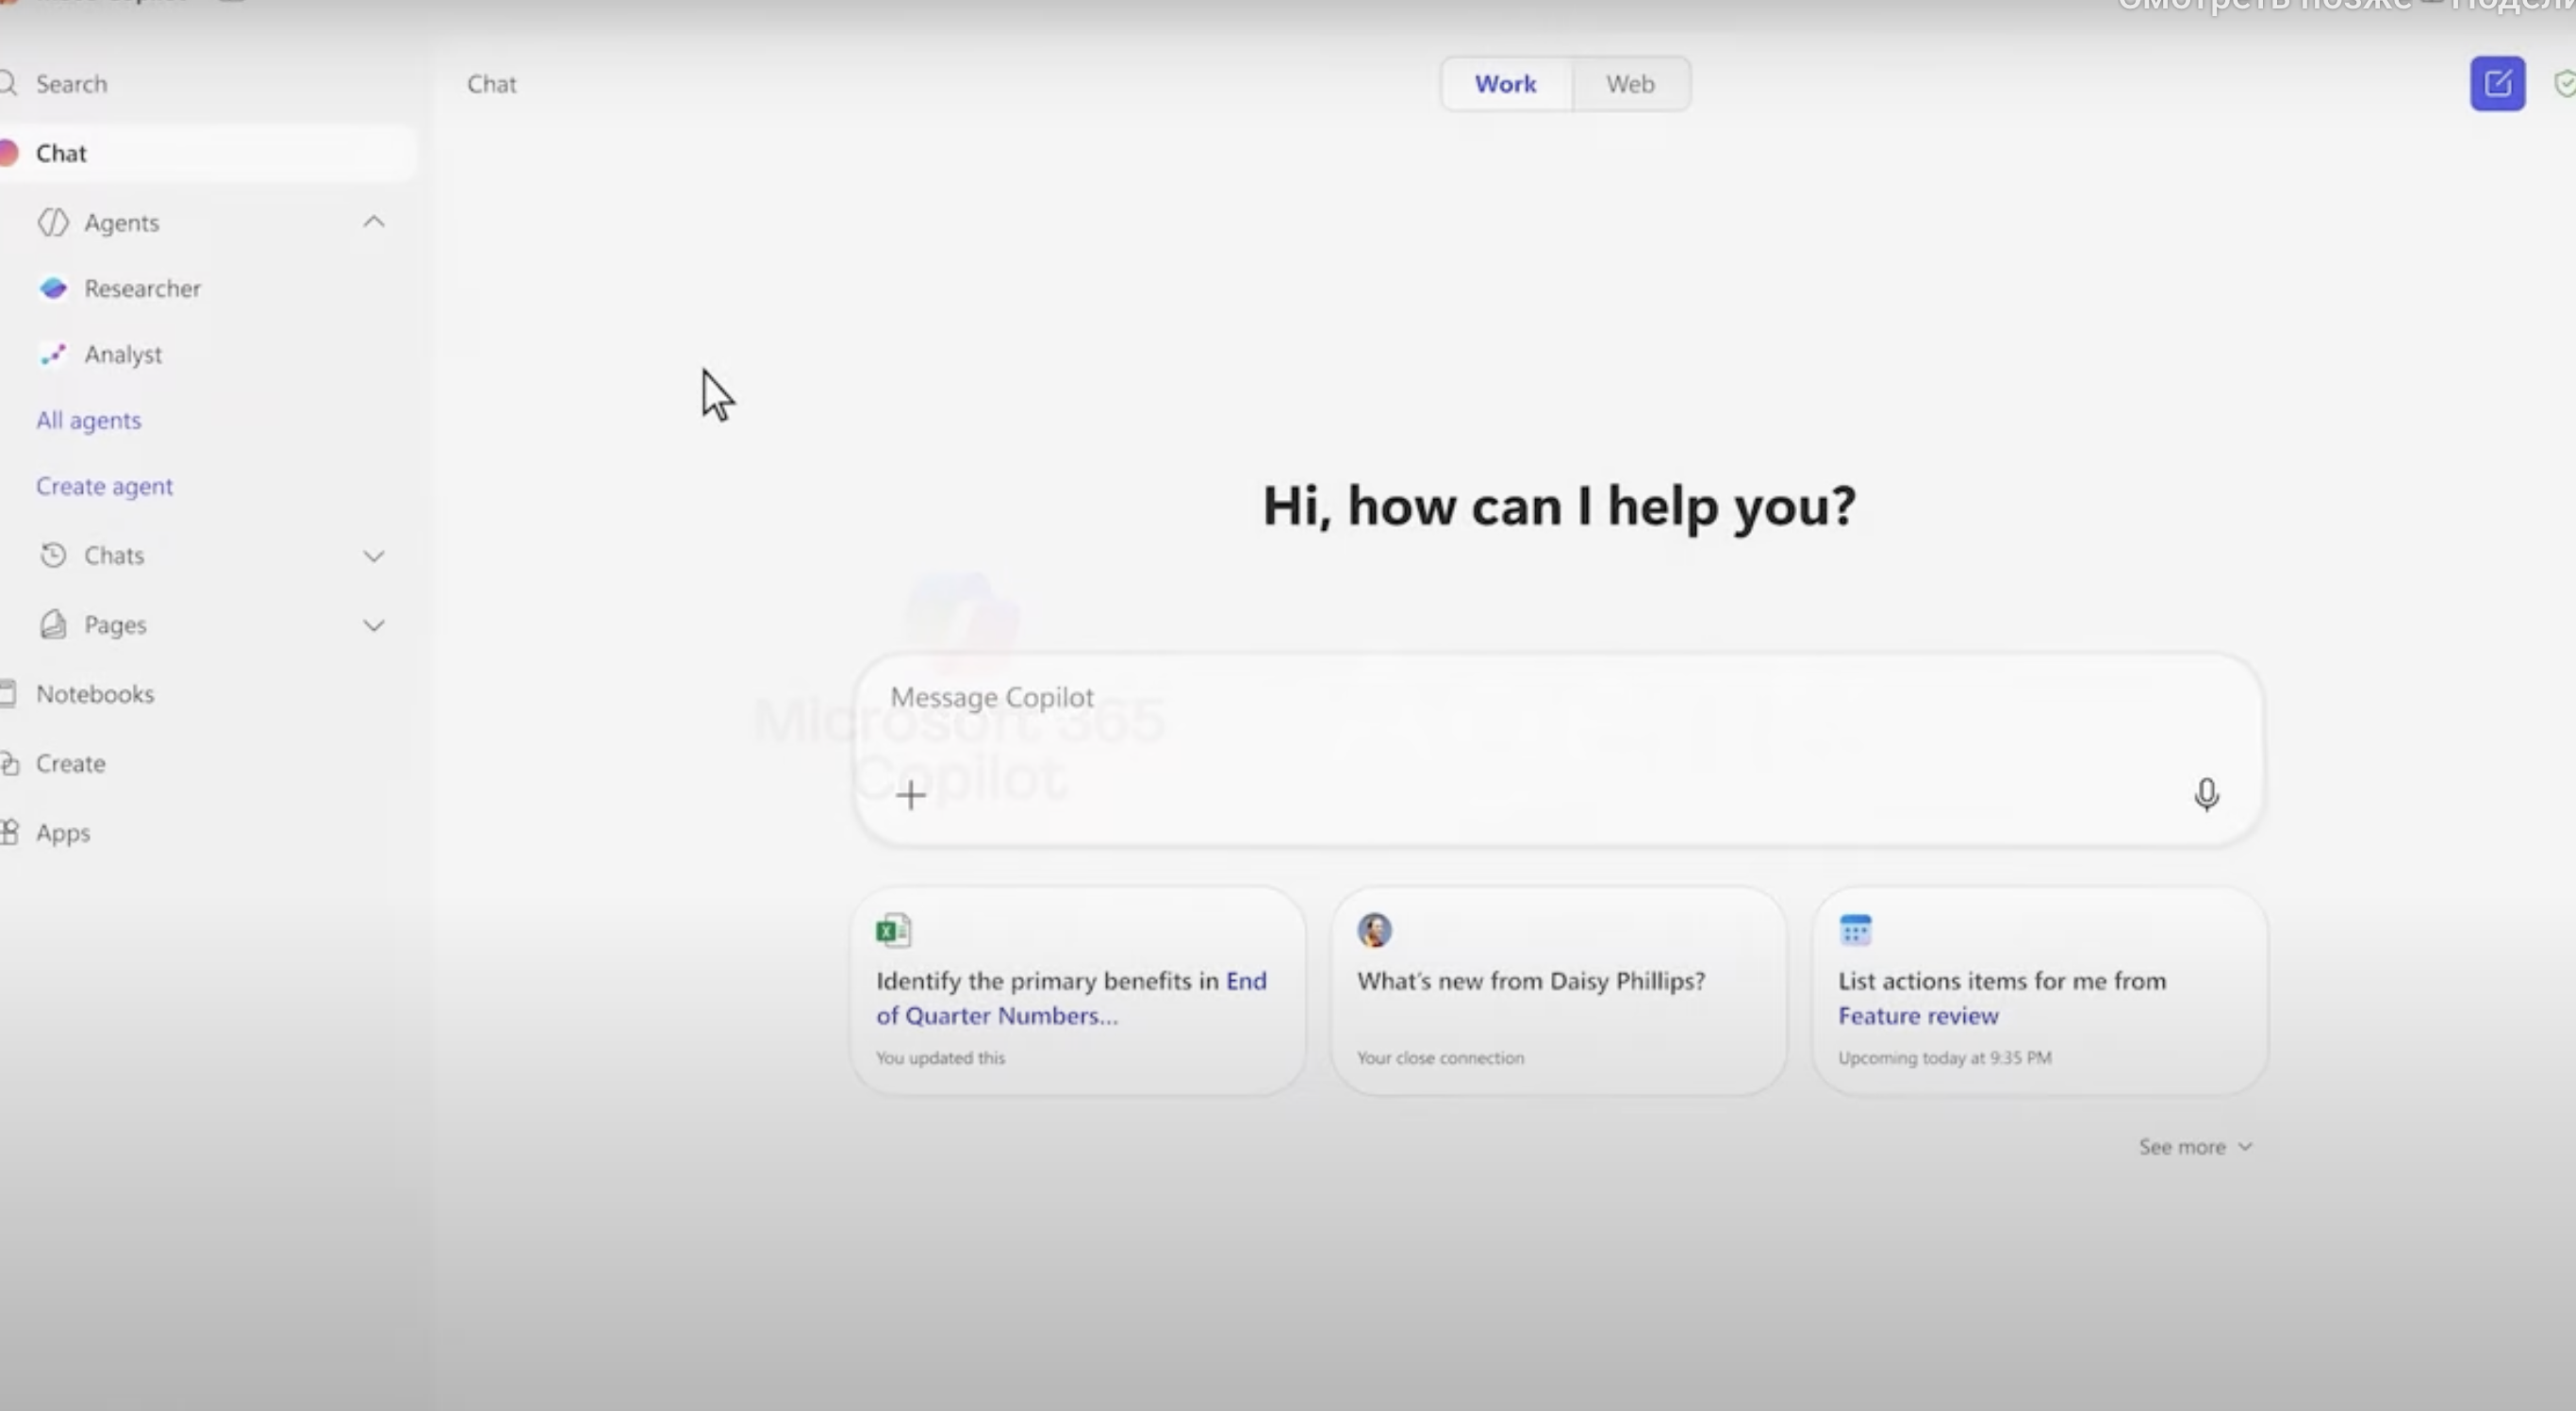
Task: Click the new chat compose icon
Action: 2497,83
